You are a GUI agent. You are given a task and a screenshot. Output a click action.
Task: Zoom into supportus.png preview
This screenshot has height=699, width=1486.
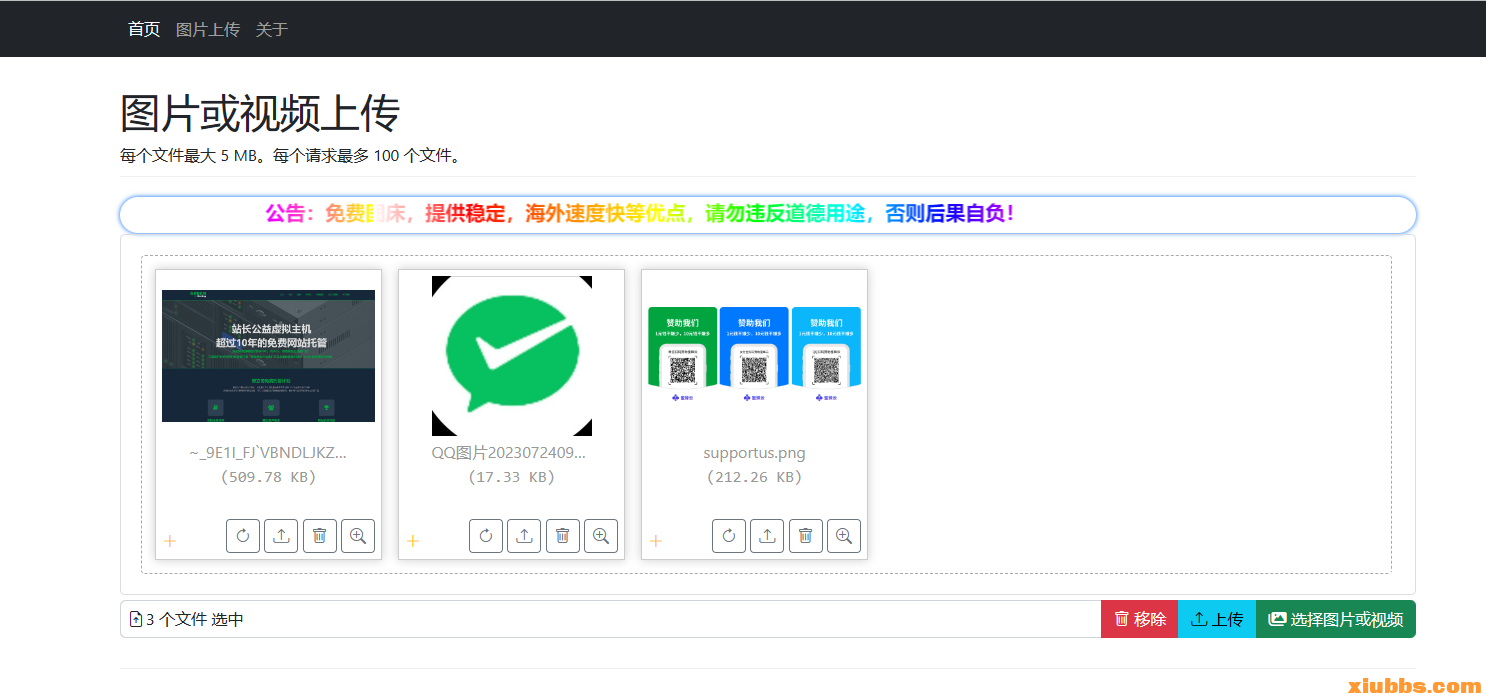pyautogui.click(x=844, y=536)
